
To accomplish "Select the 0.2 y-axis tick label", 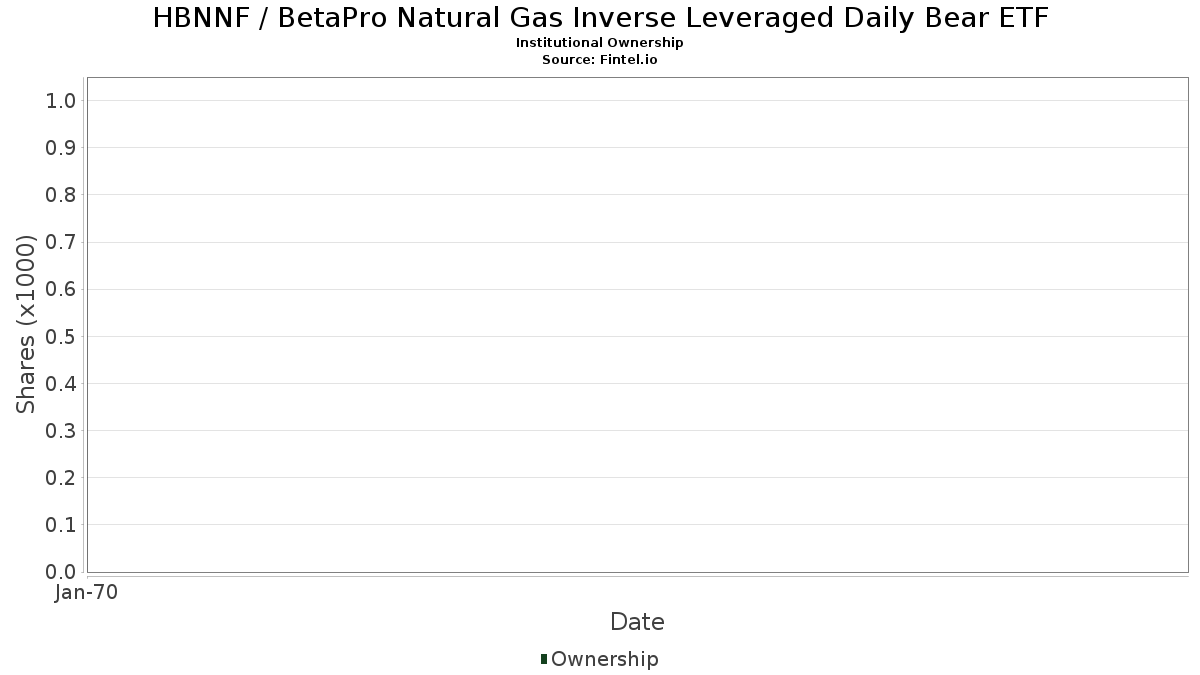I will coord(61,478).
